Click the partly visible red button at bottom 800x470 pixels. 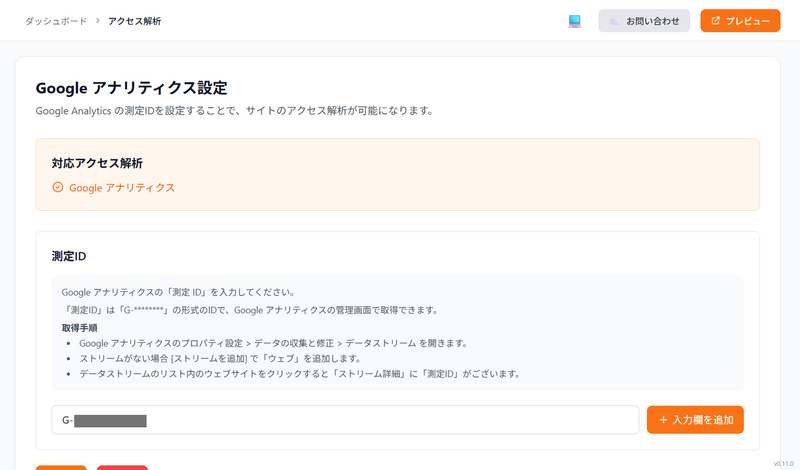tap(122, 467)
